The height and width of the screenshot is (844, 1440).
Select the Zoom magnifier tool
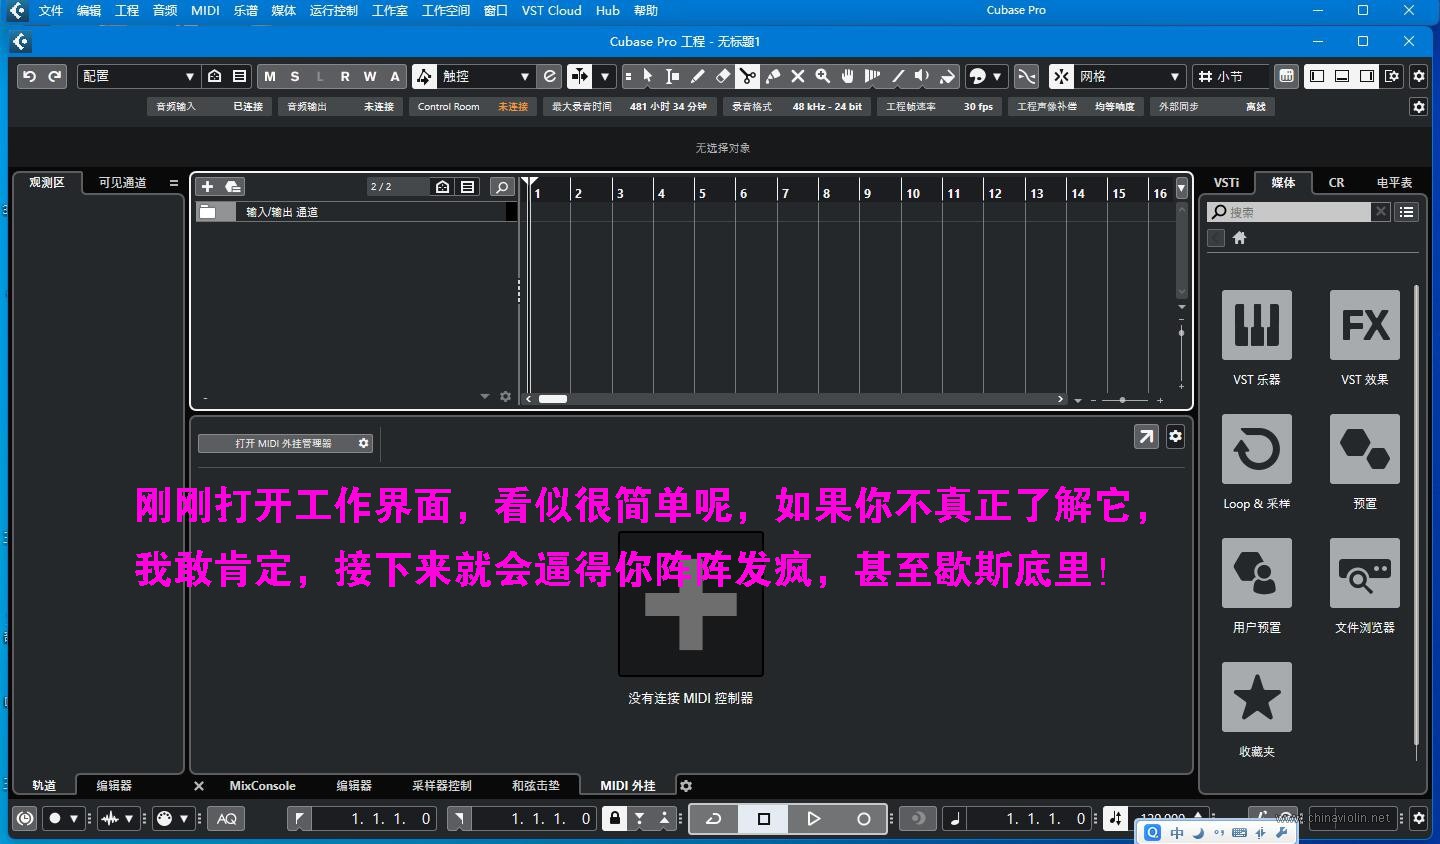[823, 76]
